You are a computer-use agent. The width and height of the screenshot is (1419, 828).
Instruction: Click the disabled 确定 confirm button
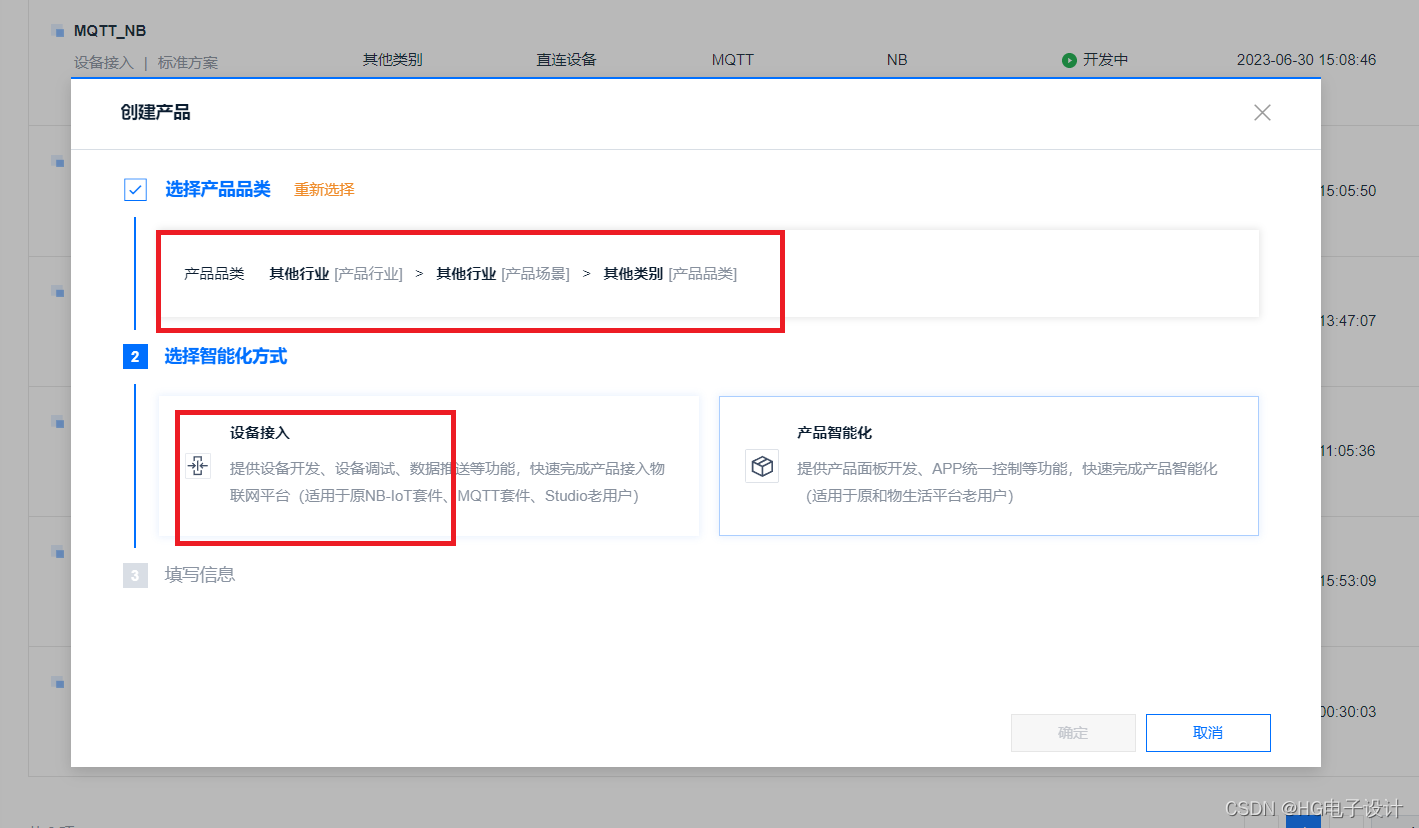[1072, 732]
